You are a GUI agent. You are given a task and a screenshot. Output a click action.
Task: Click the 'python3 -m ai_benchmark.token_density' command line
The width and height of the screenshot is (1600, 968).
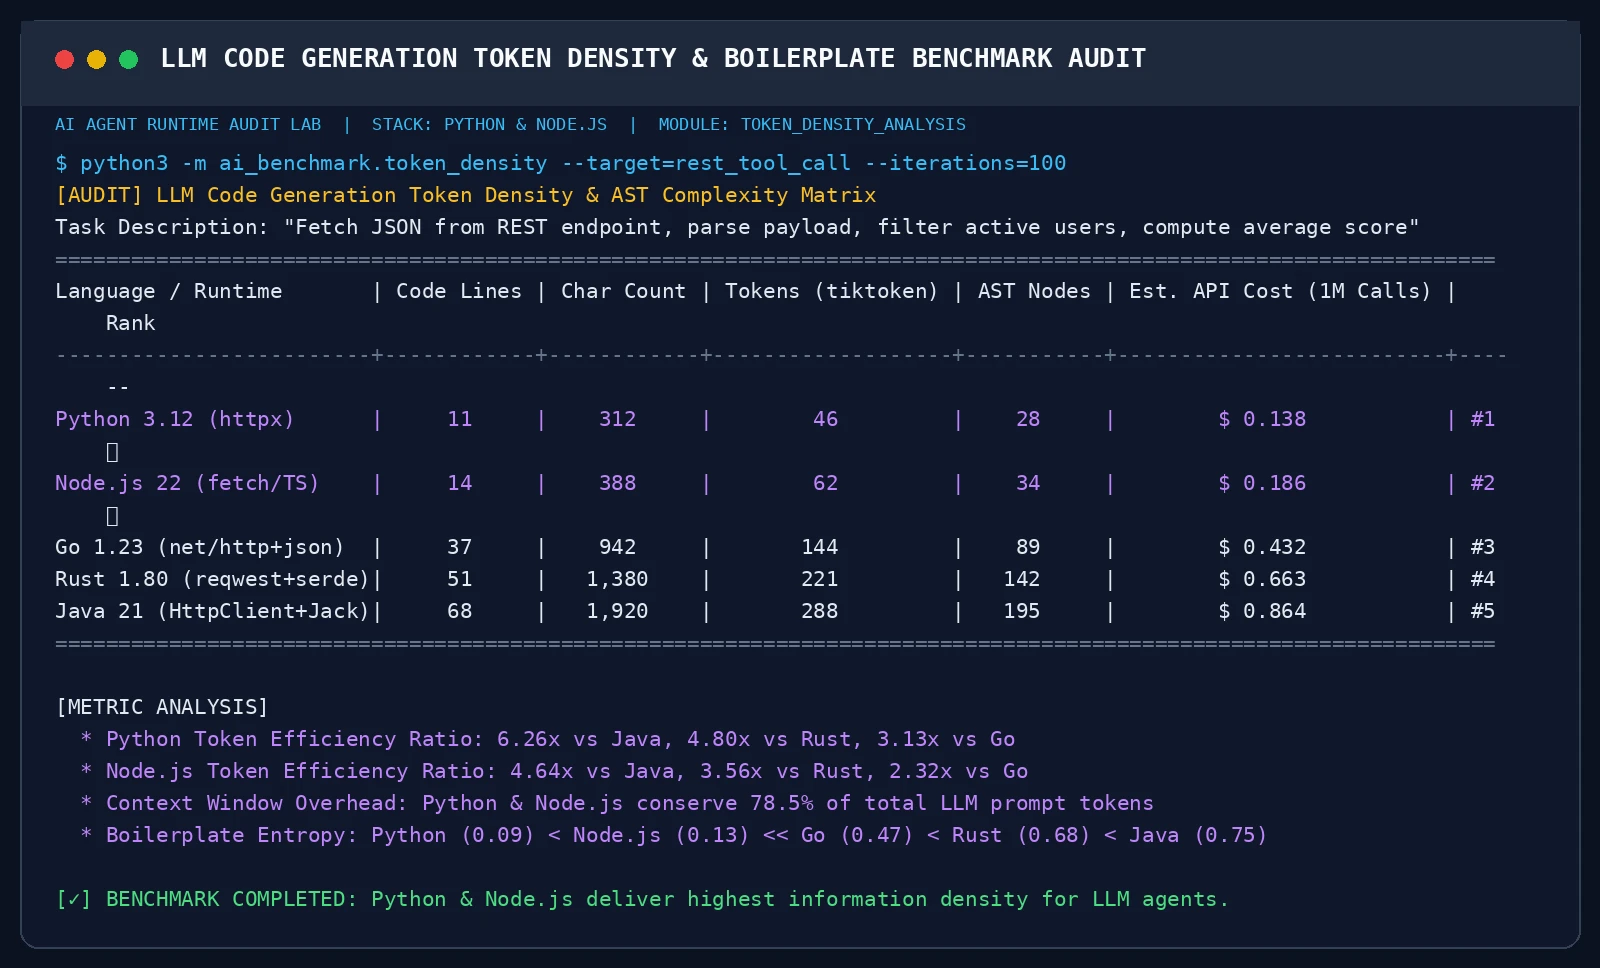pyautogui.click(x=561, y=163)
